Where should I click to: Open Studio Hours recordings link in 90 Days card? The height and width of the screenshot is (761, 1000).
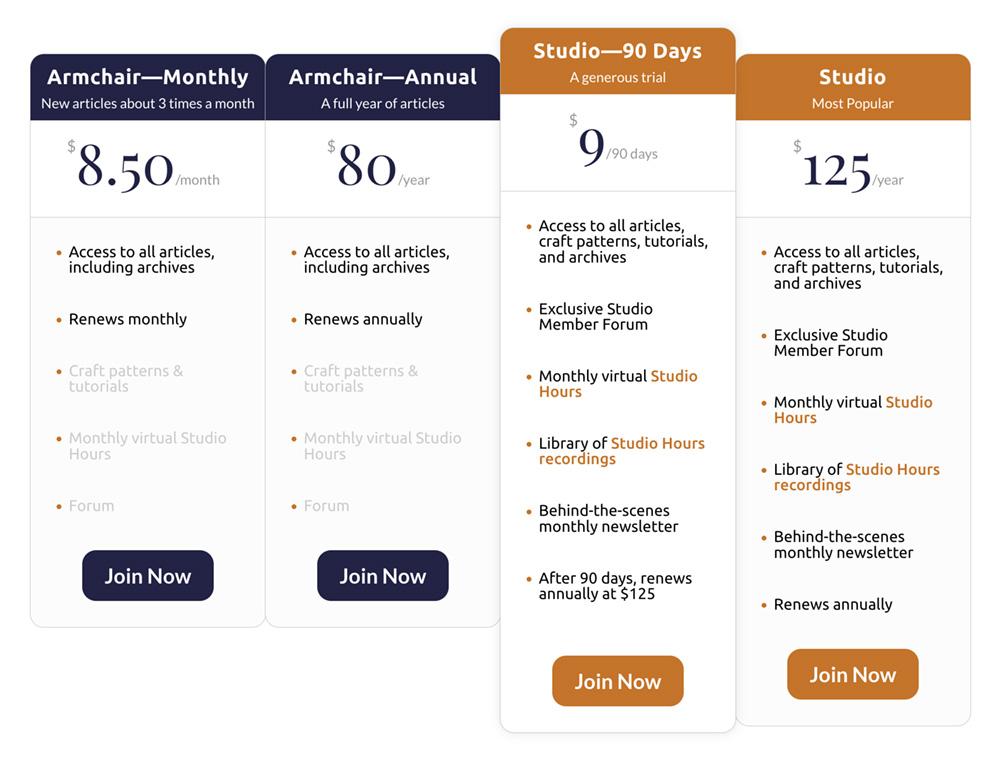coord(622,451)
